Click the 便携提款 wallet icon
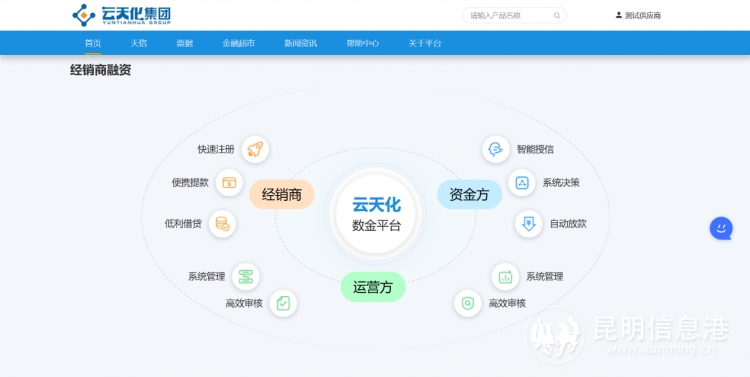750x377 pixels. point(229,182)
